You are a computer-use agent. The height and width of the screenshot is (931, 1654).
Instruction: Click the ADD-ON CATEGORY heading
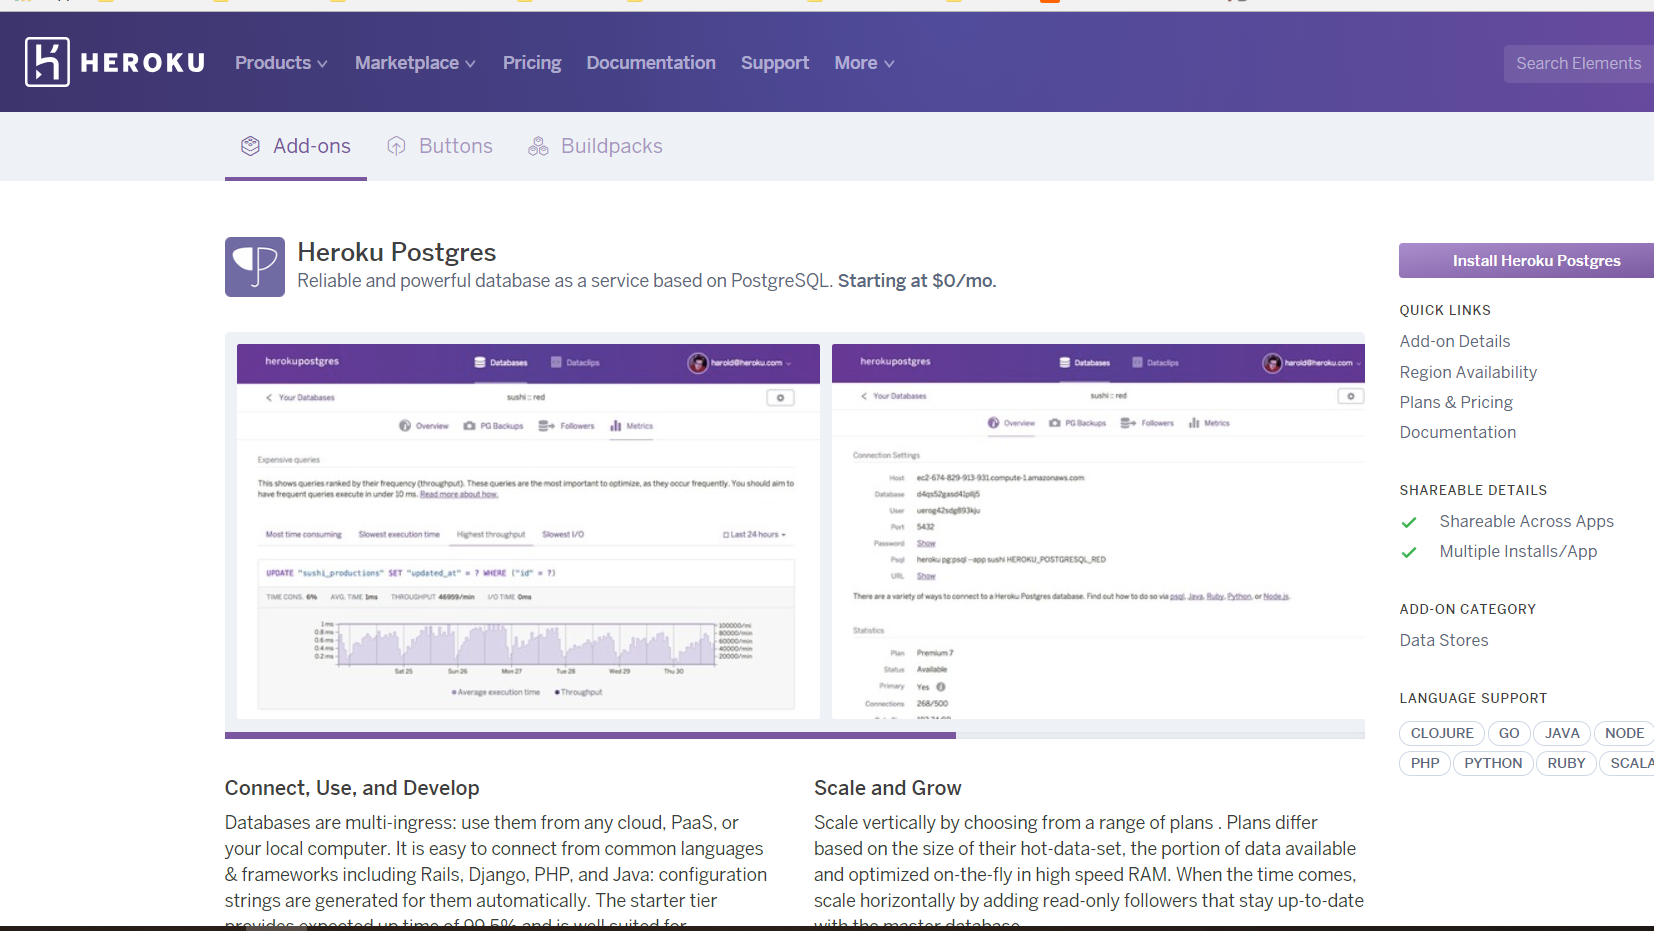(x=1467, y=609)
